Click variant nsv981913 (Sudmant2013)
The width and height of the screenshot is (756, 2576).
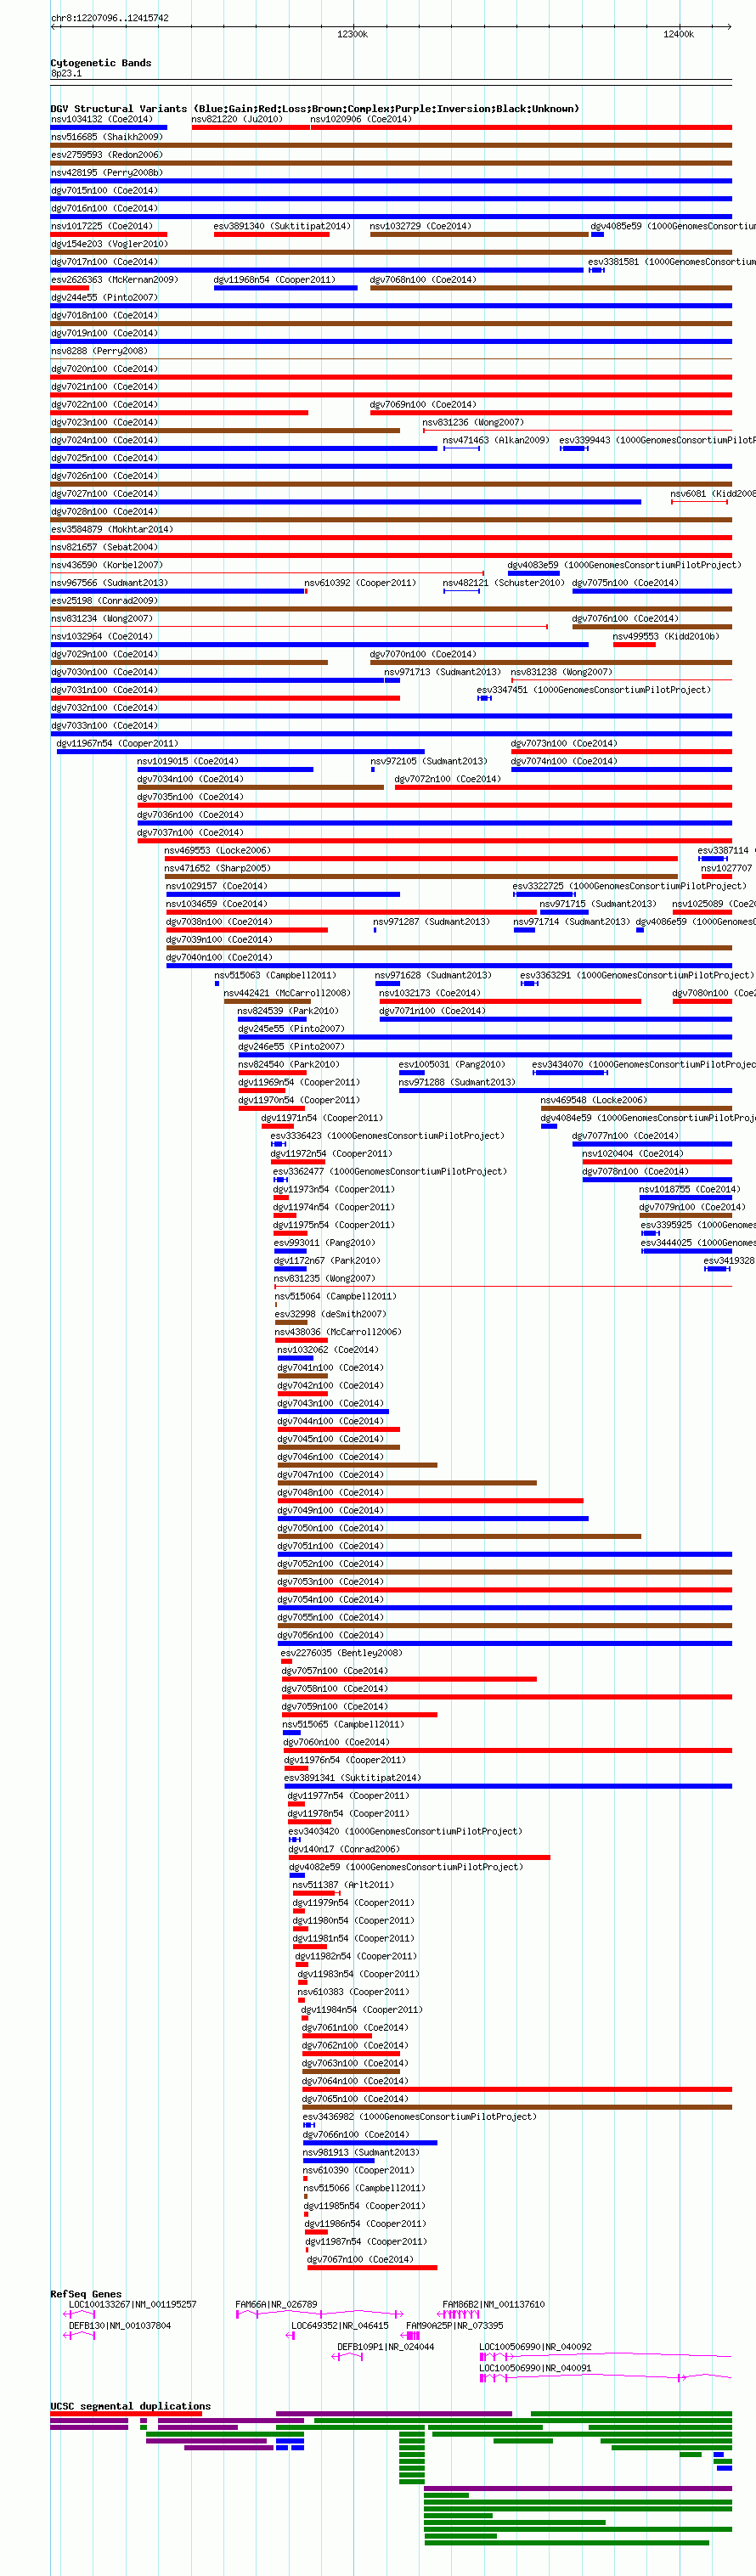pos(361,2152)
